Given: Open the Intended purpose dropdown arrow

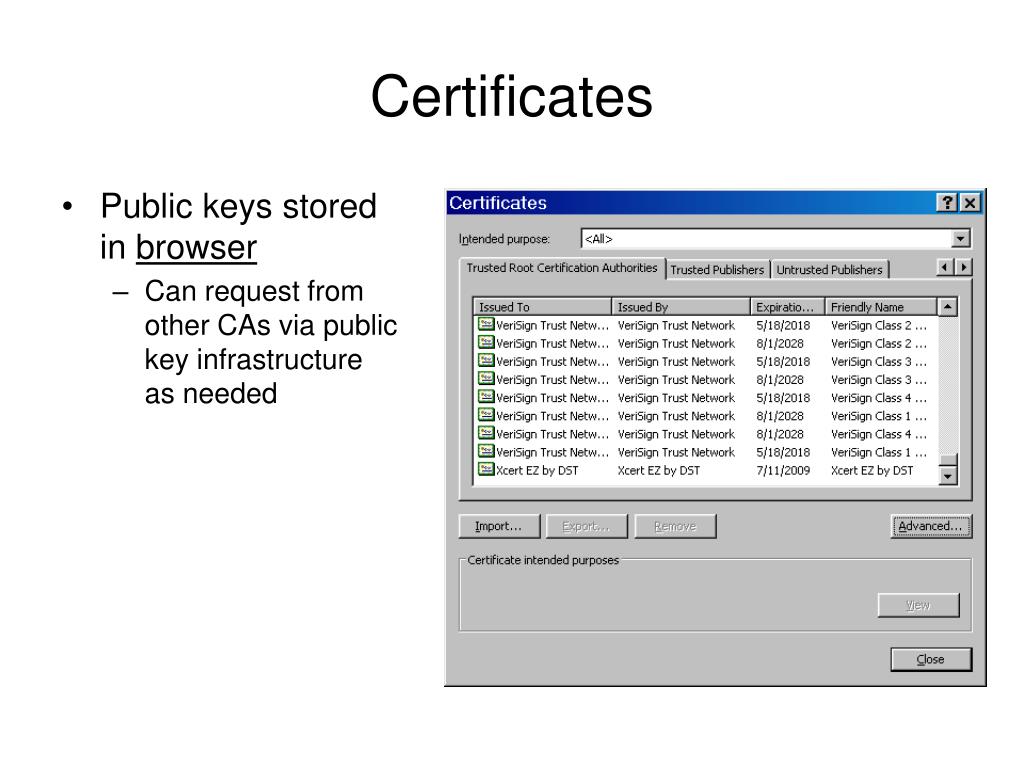Looking at the screenshot, I should 960,239.
